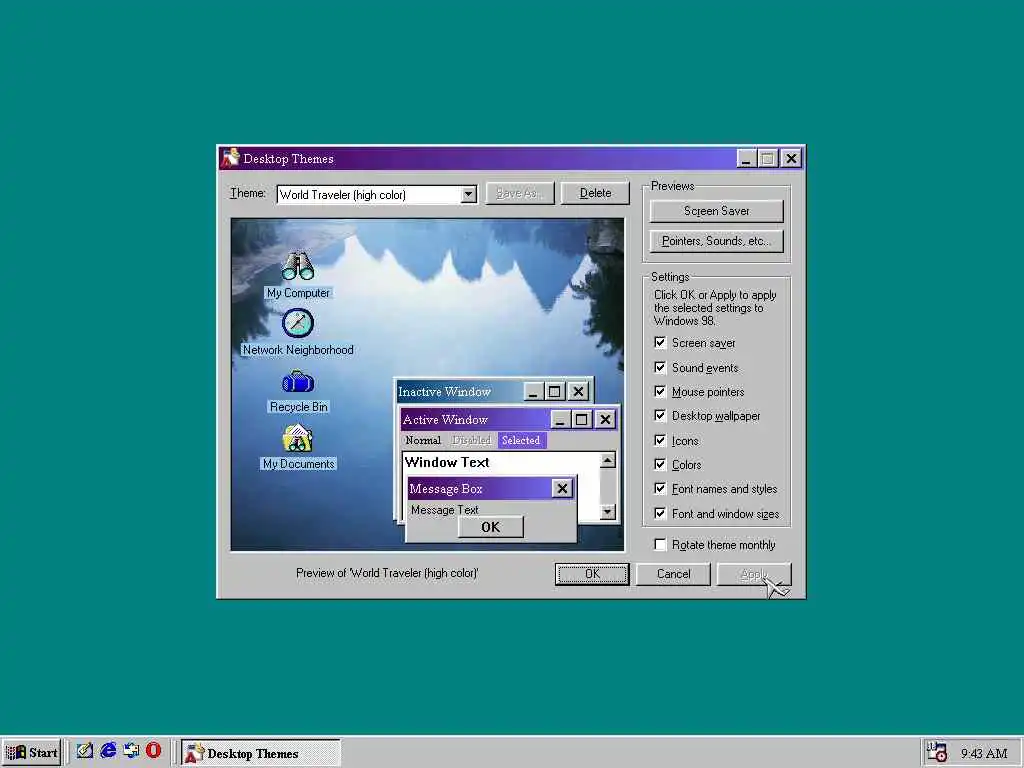1024x768 pixels.
Task: Click OK in the preview Message Box
Action: pyautogui.click(x=490, y=527)
